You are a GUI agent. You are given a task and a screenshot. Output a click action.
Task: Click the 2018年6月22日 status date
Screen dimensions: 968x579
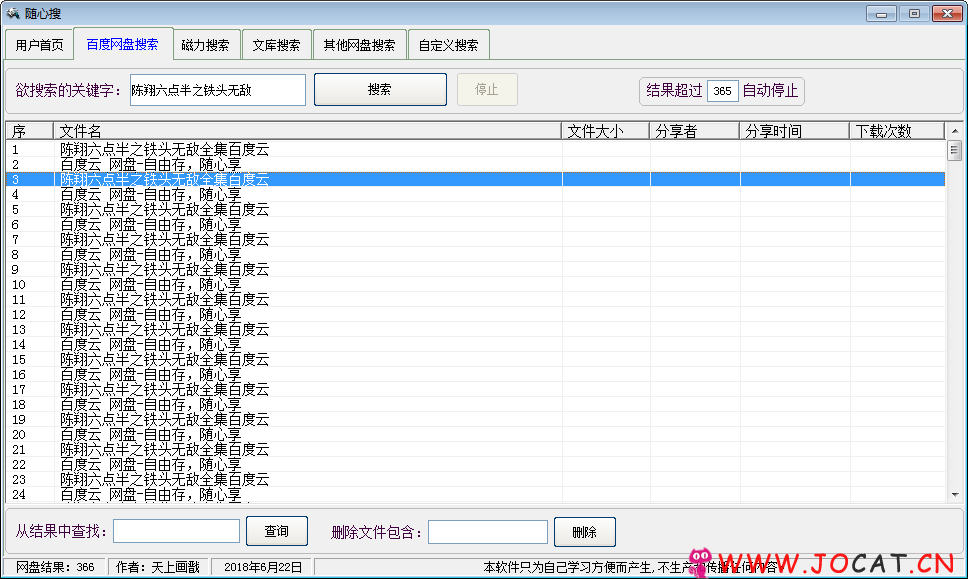click(x=263, y=567)
